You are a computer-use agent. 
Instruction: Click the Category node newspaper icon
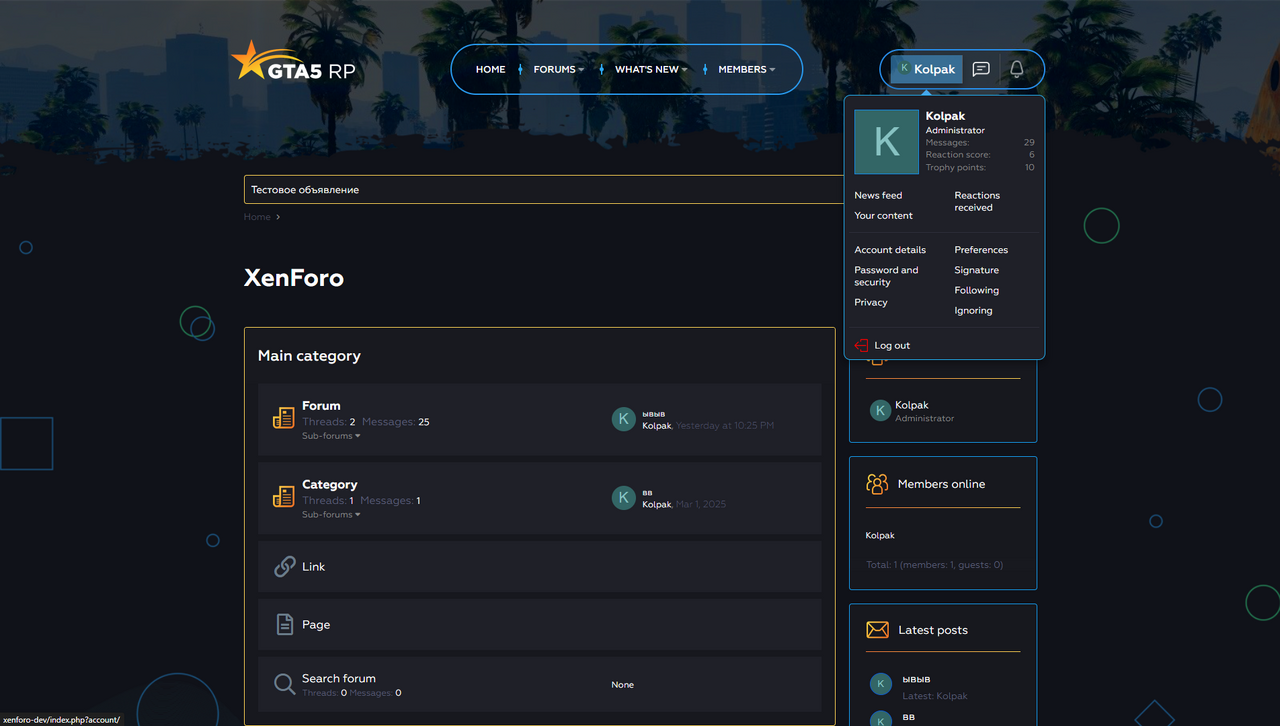pos(284,497)
